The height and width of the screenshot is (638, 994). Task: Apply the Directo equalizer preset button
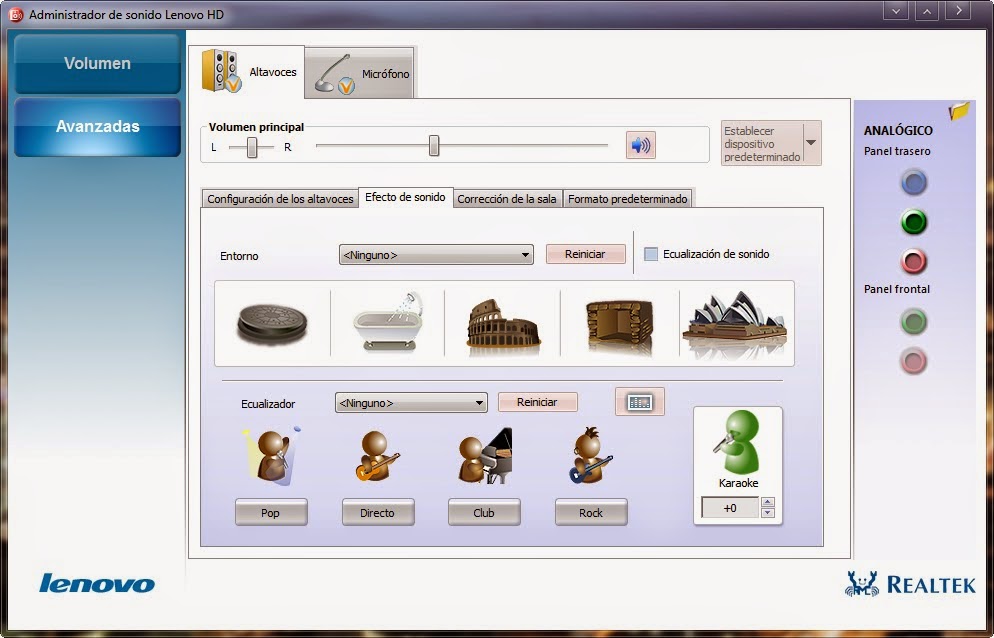(x=378, y=512)
